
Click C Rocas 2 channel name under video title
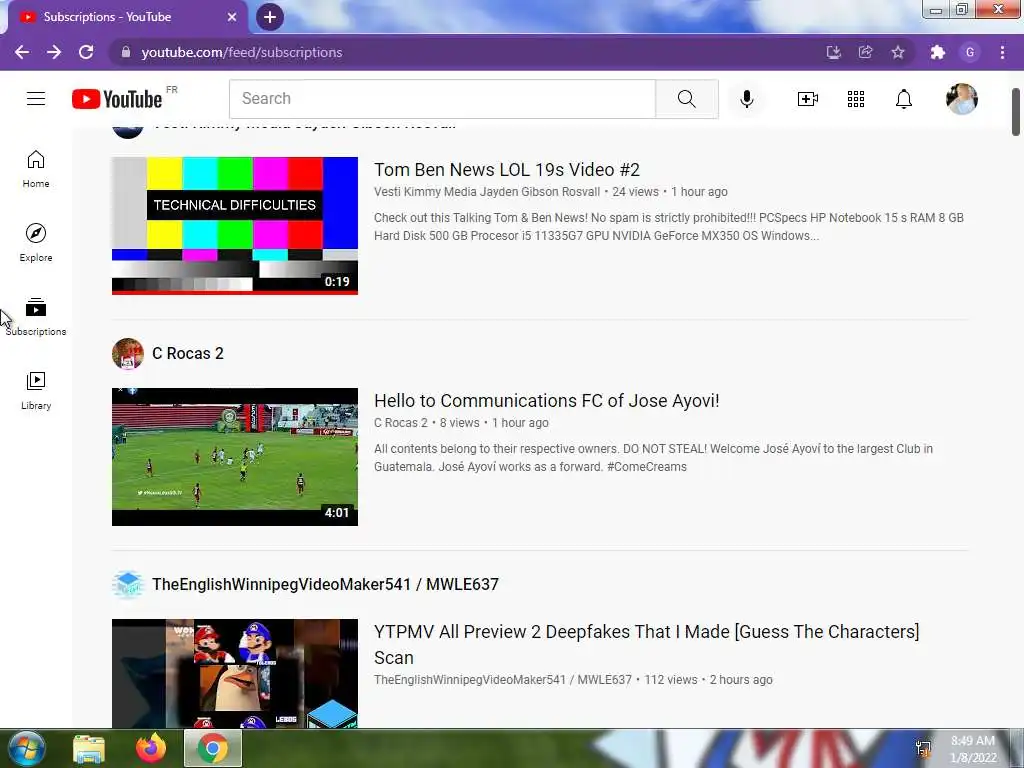[x=401, y=423]
